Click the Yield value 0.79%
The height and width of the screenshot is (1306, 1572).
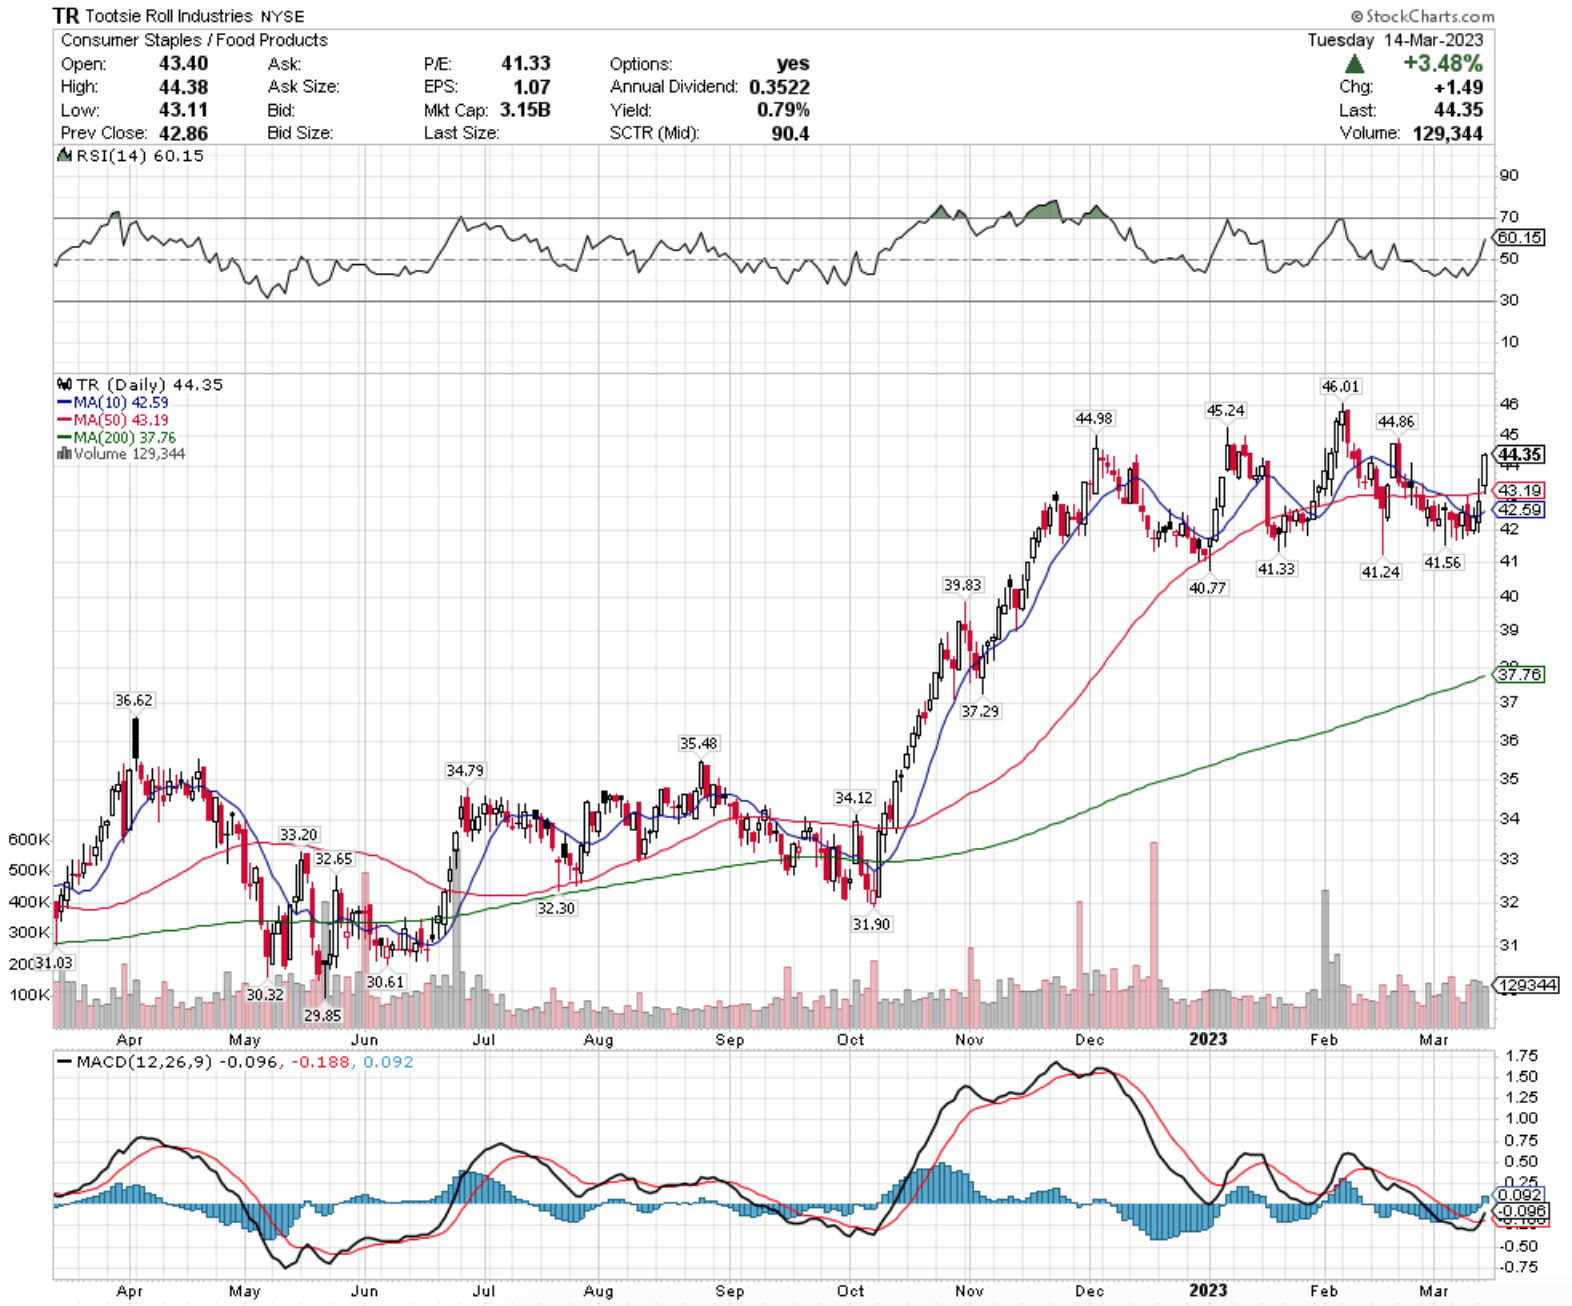point(783,110)
